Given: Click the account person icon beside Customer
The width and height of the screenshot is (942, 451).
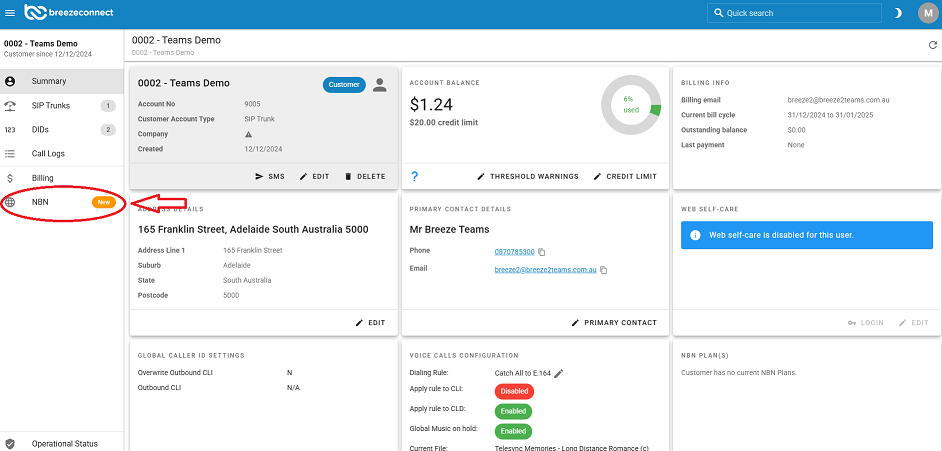Looking at the screenshot, I should (x=380, y=85).
